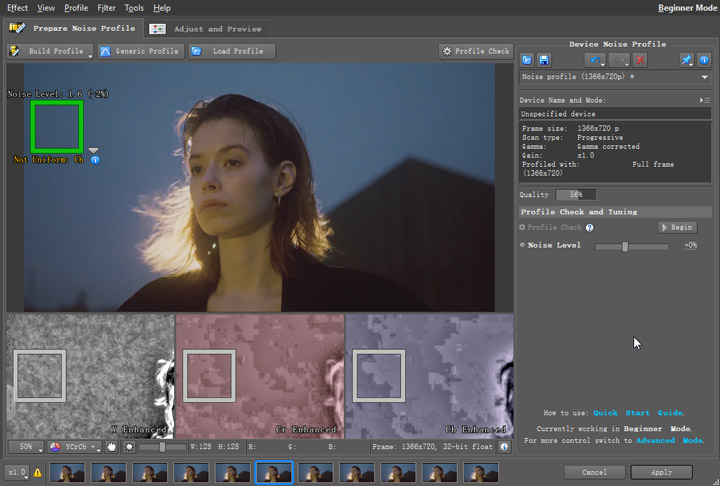Screen dimensions: 720x486
Task: Click the 'Not Uniform: Cb' warning text
Action: tap(49, 160)
